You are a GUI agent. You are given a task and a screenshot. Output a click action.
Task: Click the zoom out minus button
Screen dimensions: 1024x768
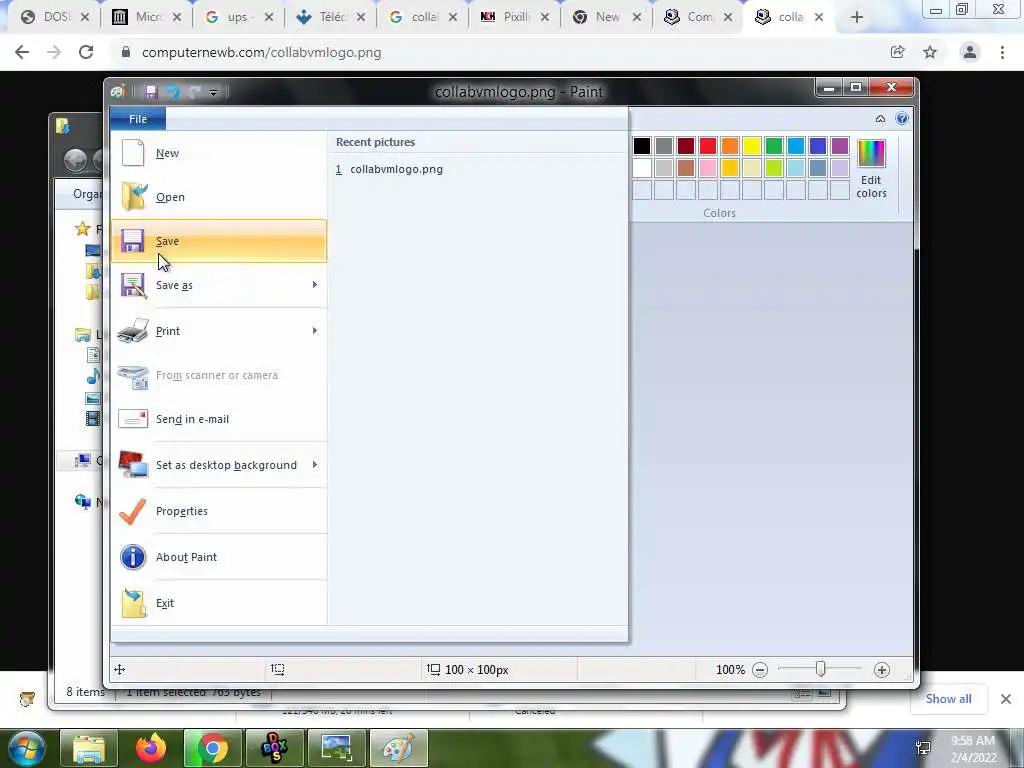(760, 670)
